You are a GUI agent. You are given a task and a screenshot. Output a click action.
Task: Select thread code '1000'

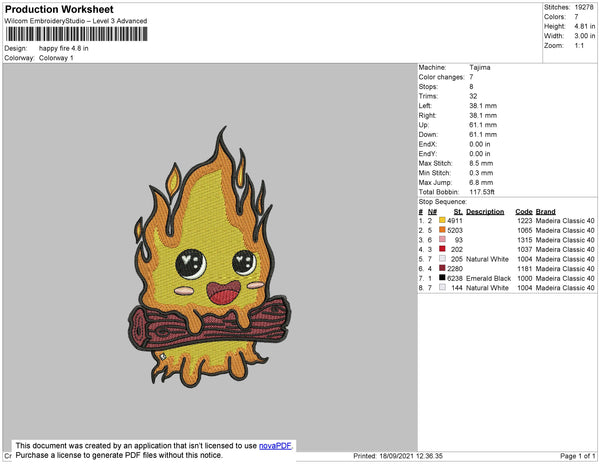[525, 278]
